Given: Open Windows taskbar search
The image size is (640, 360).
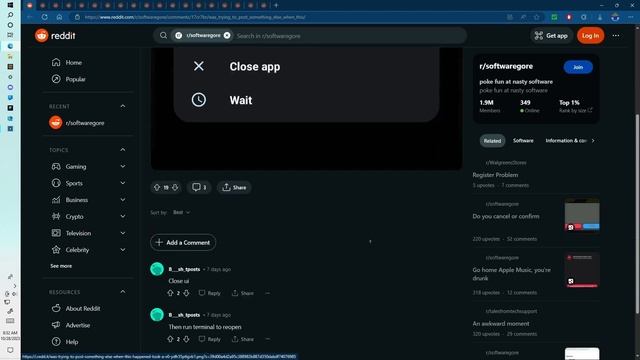Looking at the screenshot, I should pyautogui.click(x=10, y=15).
